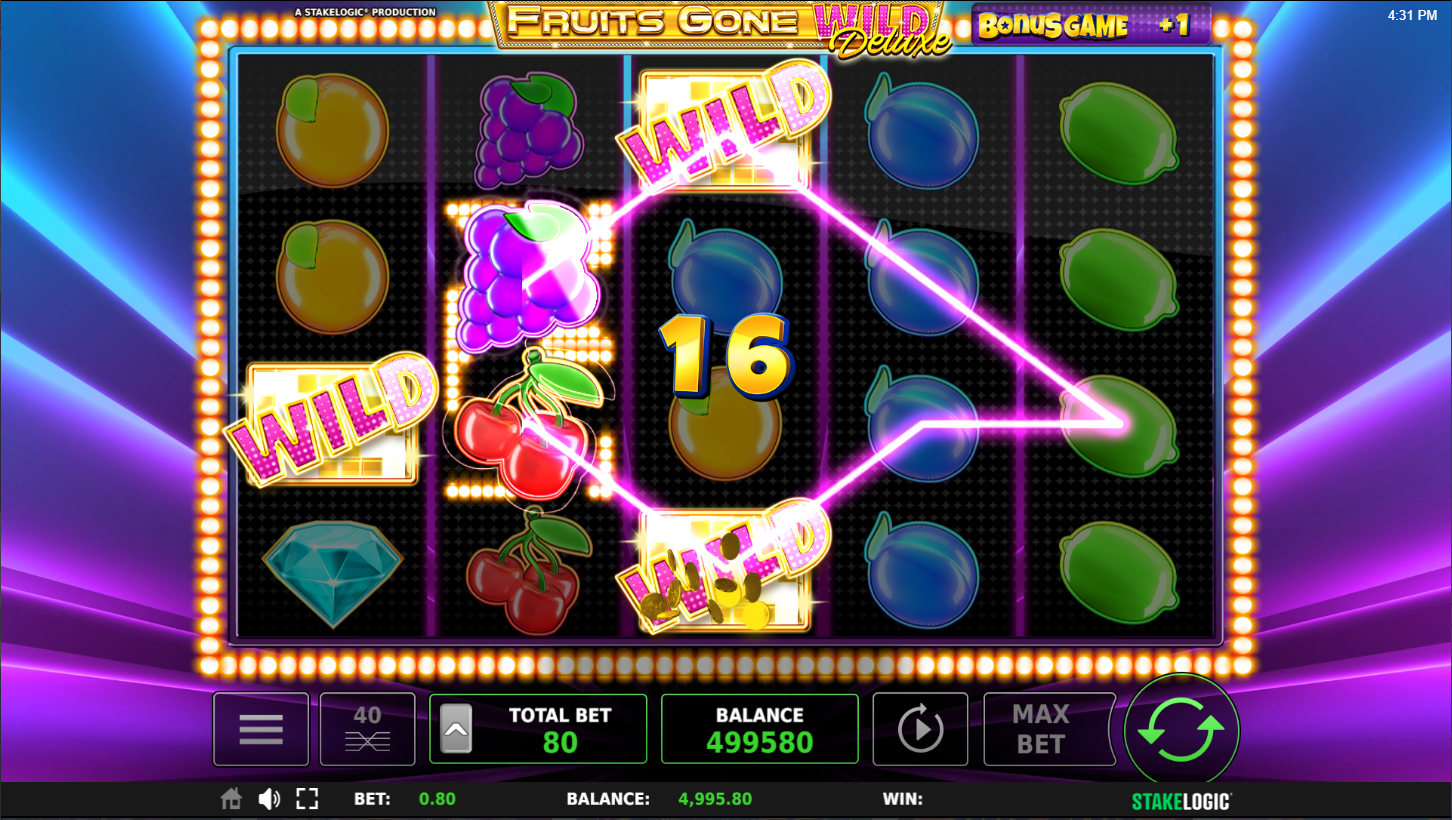
Task: Click the BONUS GAME +1 banner
Action: [1091, 25]
